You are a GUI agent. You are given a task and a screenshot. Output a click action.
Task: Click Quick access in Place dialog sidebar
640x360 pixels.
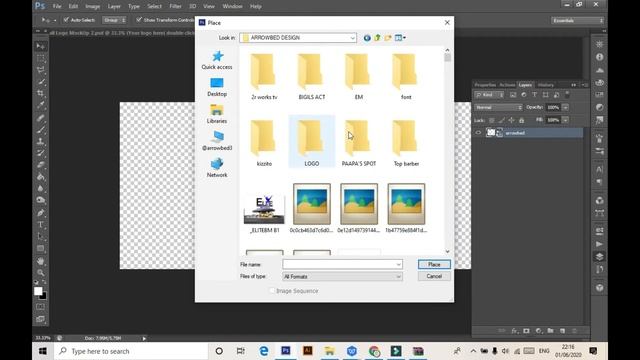pyautogui.click(x=217, y=60)
